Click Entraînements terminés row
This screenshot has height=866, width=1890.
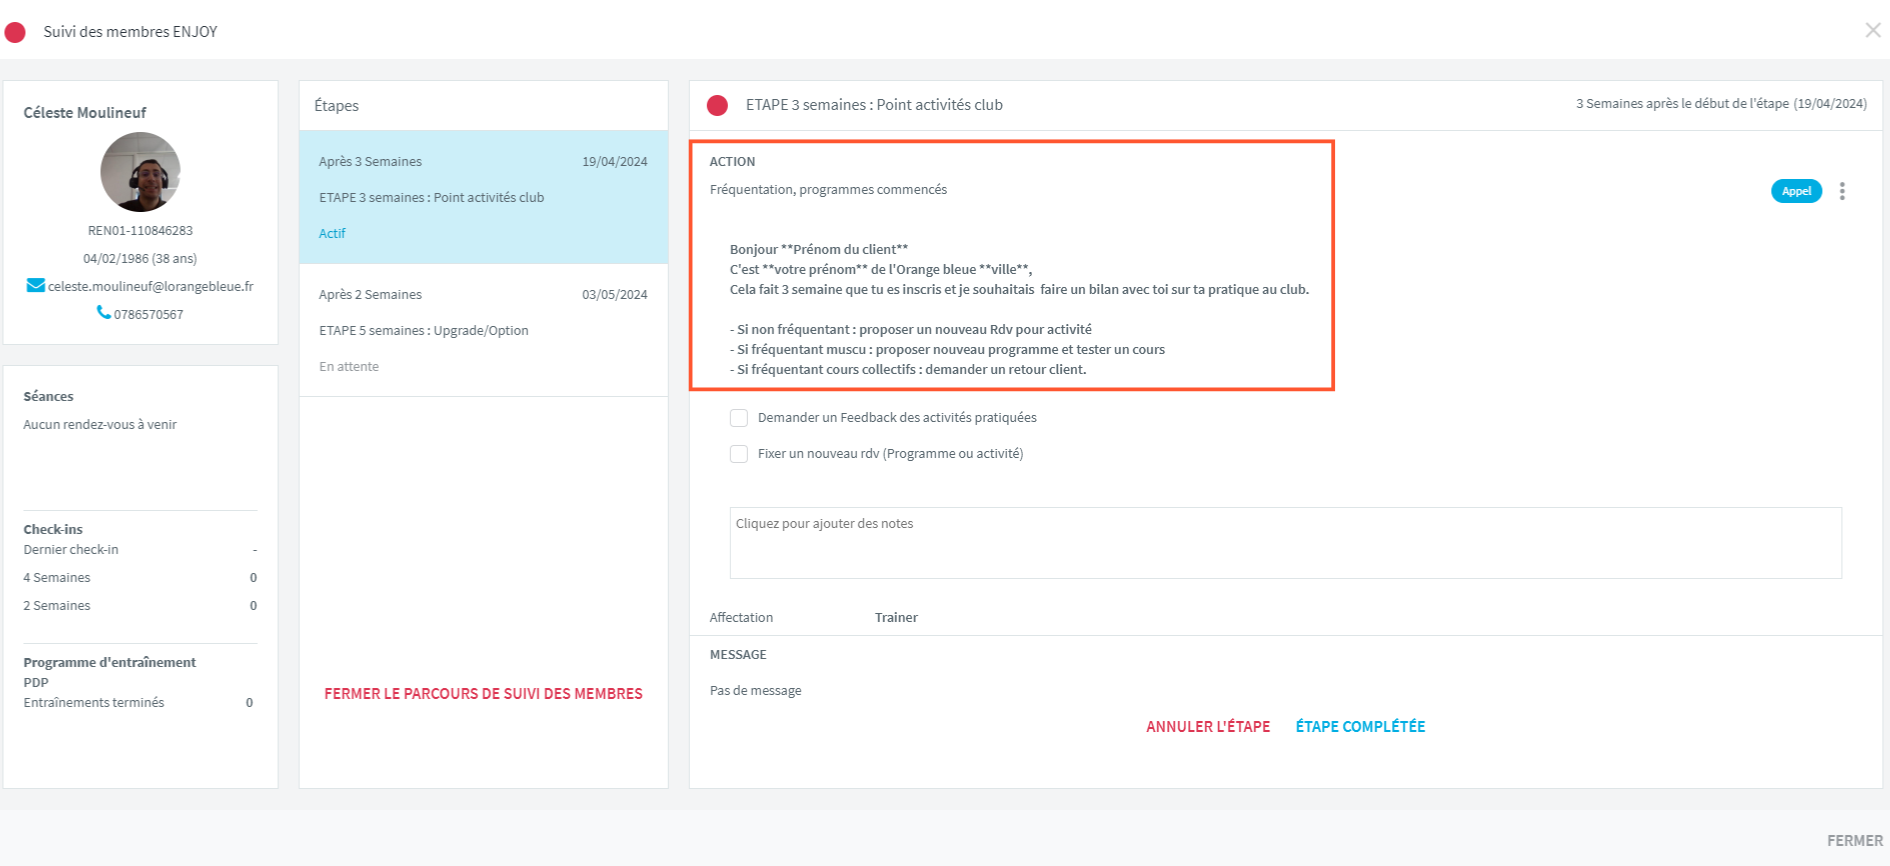coord(140,703)
